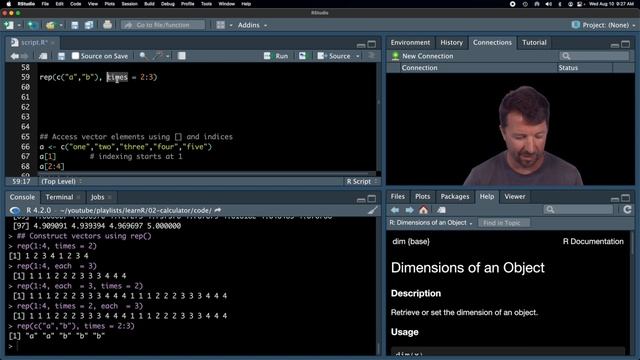Screen dimensions: 640x360
Task: Source the script with the Source button
Action: [x=334, y=56]
